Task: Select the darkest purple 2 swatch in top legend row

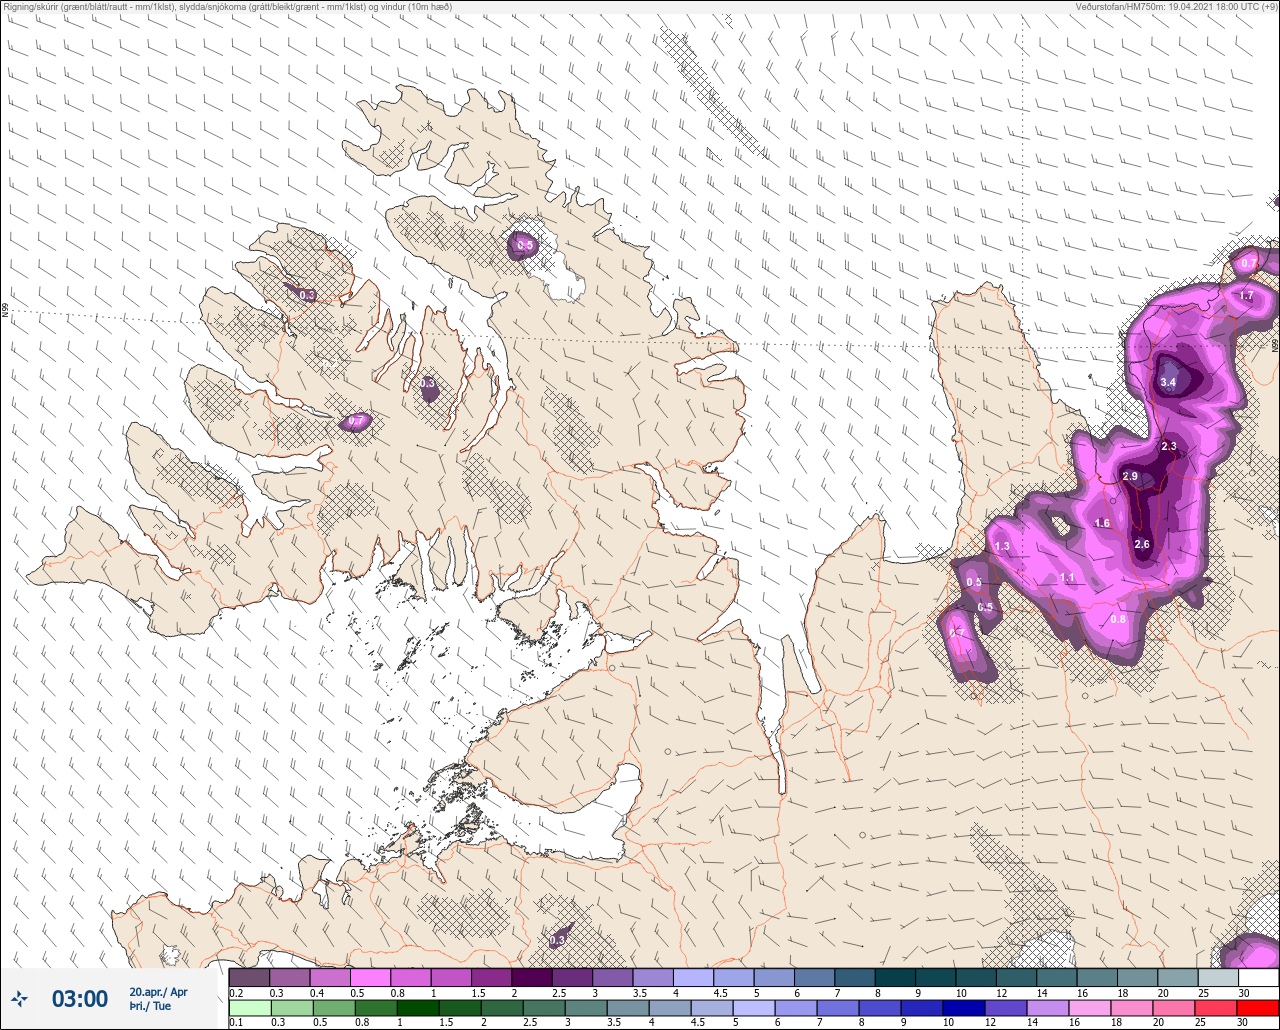Action: click(x=531, y=977)
